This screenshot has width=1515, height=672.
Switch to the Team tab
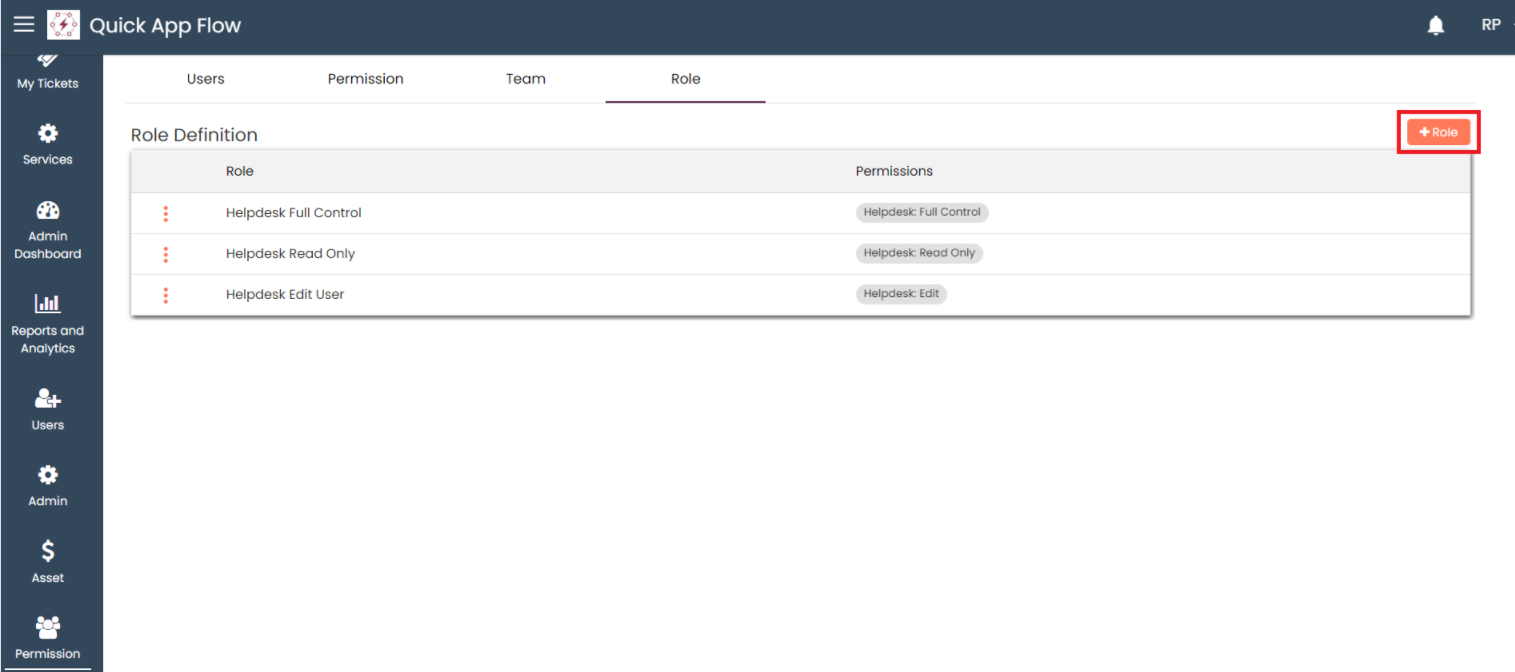pyautogui.click(x=525, y=79)
